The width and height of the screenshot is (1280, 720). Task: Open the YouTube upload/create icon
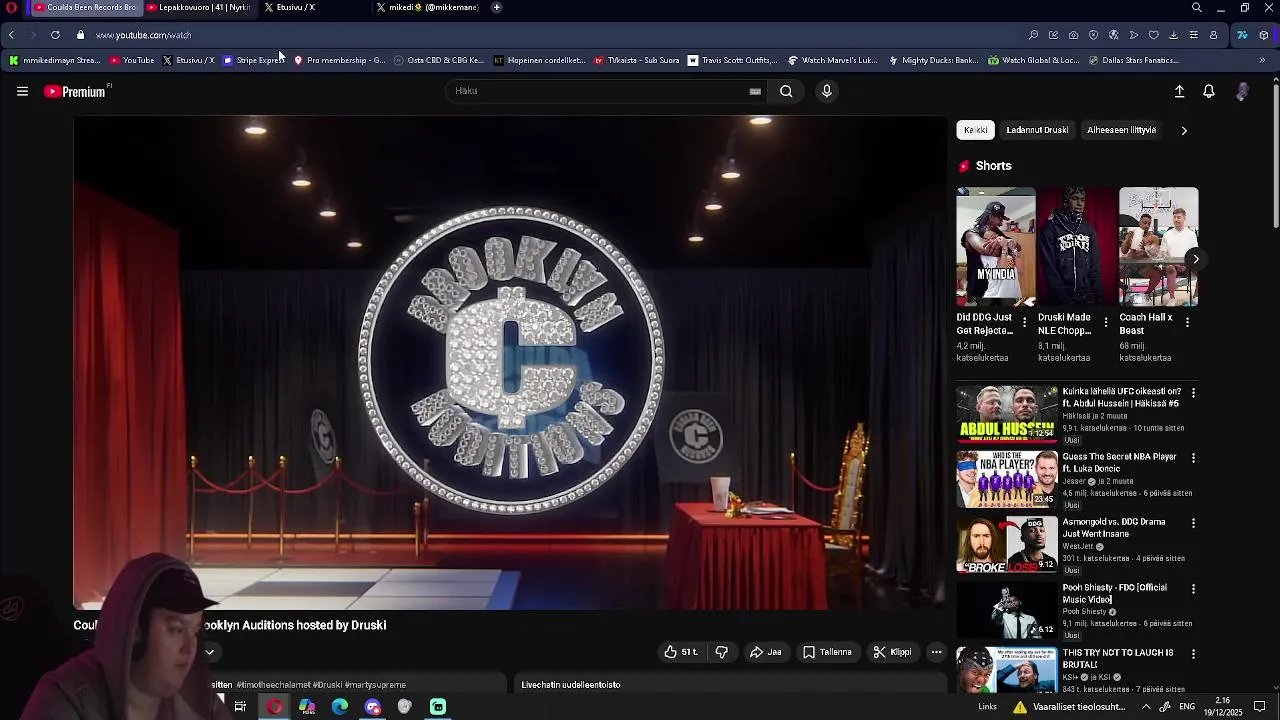(x=1179, y=91)
